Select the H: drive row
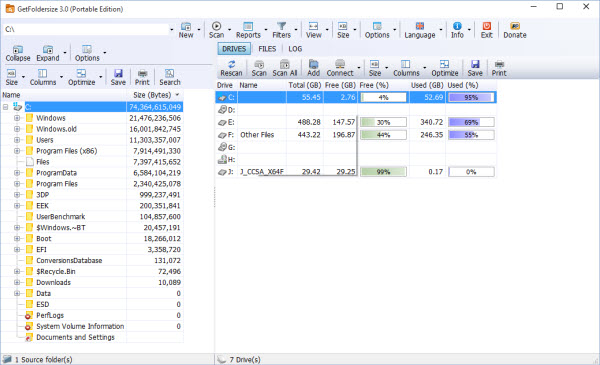 356,160
